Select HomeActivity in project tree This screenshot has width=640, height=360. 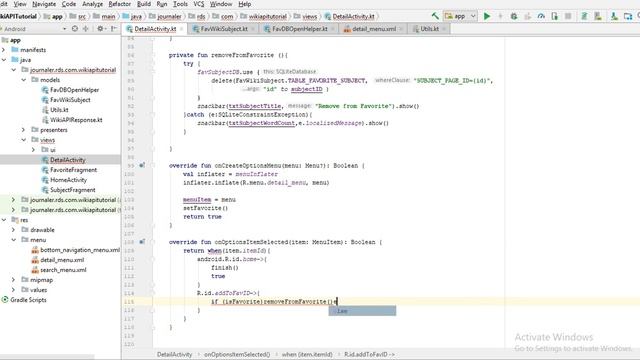pyautogui.click(x=68, y=180)
